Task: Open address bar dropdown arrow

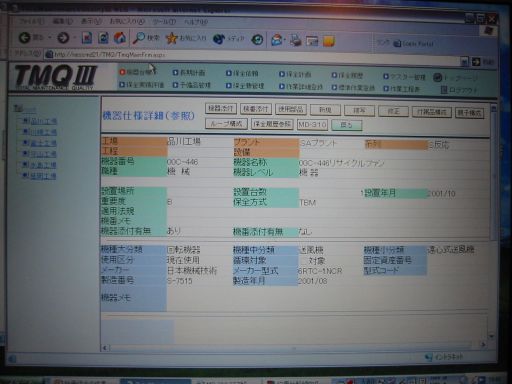Action: (x=464, y=61)
